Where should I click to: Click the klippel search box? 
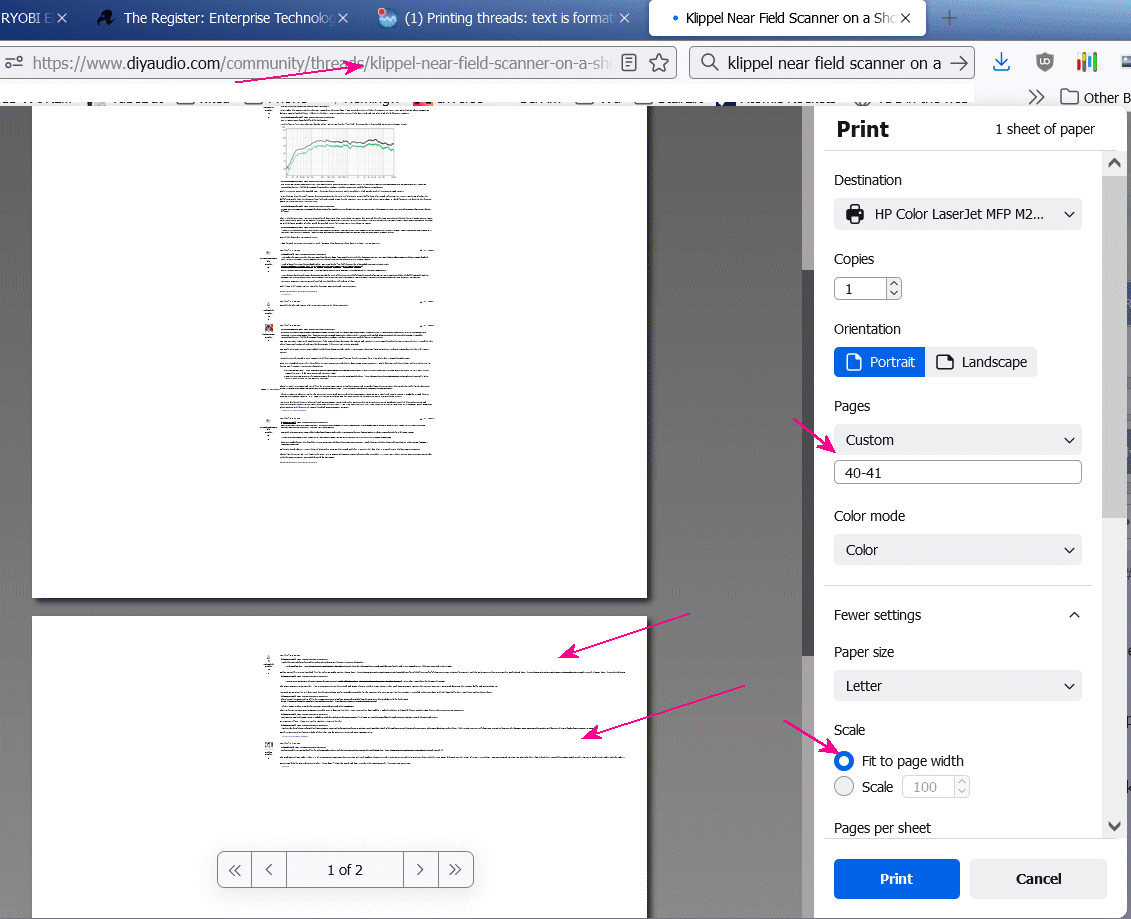[x=833, y=63]
